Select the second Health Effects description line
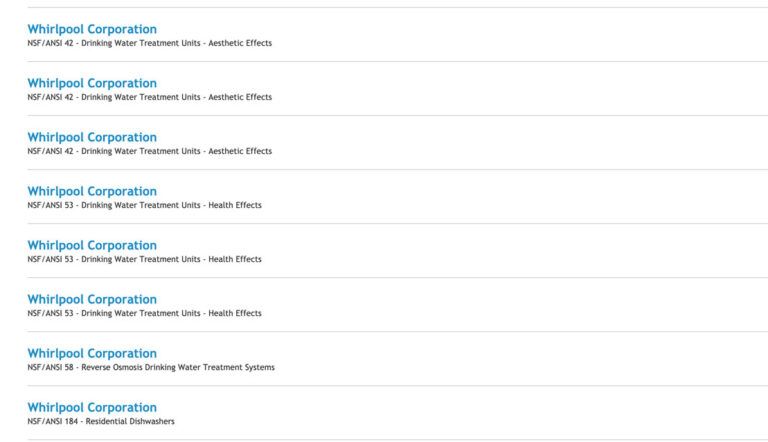This screenshot has width=768, height=442. point(144,259)
